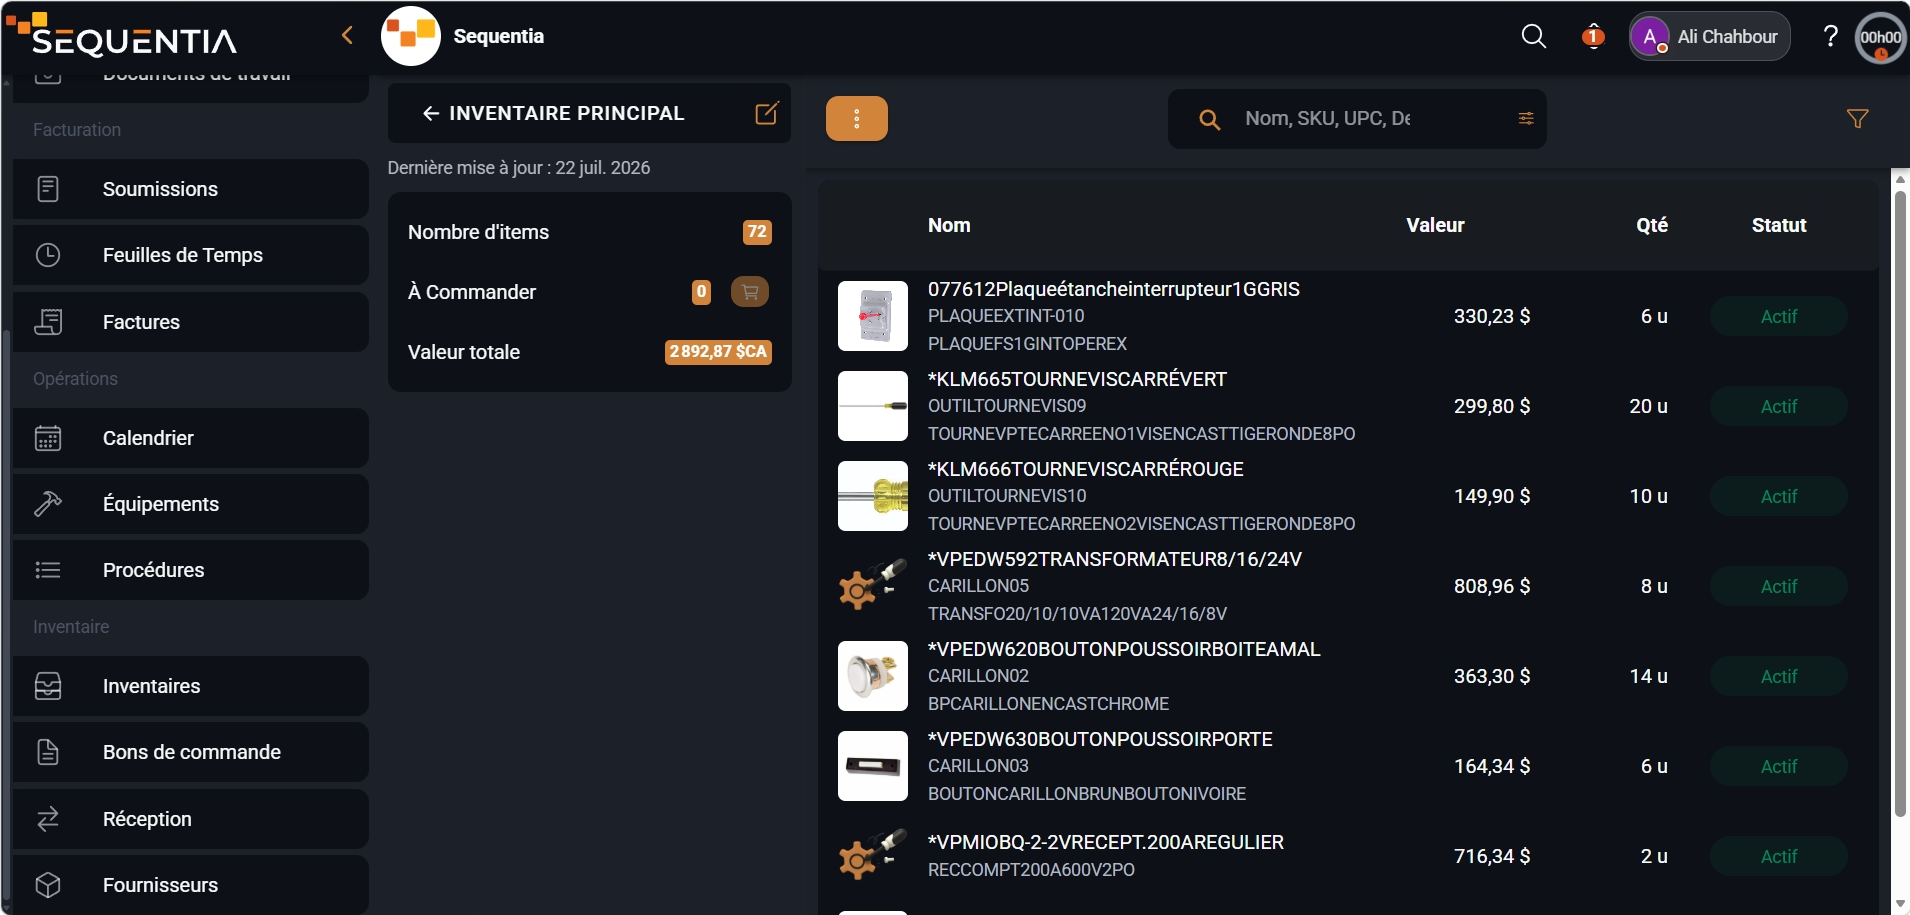Open the Ali Chahbour user menu
Screen dimensions: 1910x915
point(1709,37)
